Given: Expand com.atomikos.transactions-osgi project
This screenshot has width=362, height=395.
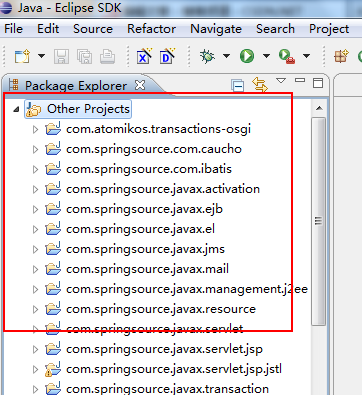Looking at the screenshot, I should point(35,129).
